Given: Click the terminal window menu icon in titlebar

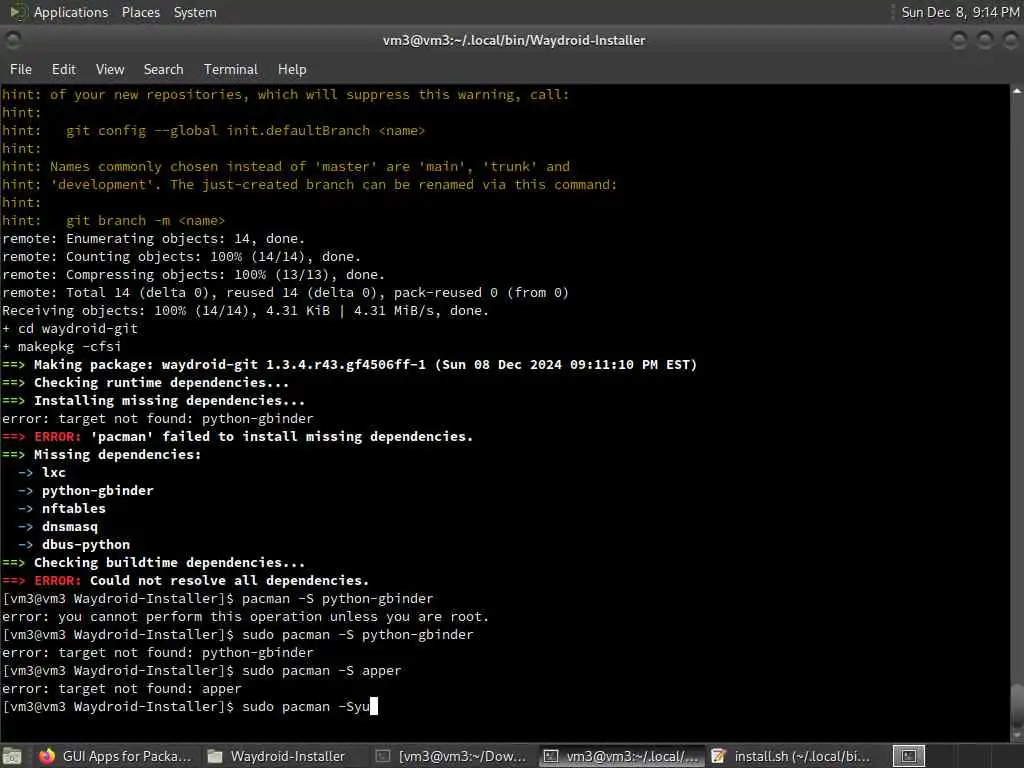Looking at the screenshot, I should click(12, 40).
